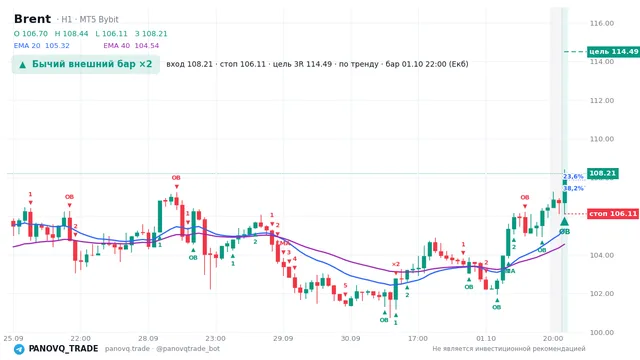Click the 23,6% Fibonacci level label

[x=573, y=176]
